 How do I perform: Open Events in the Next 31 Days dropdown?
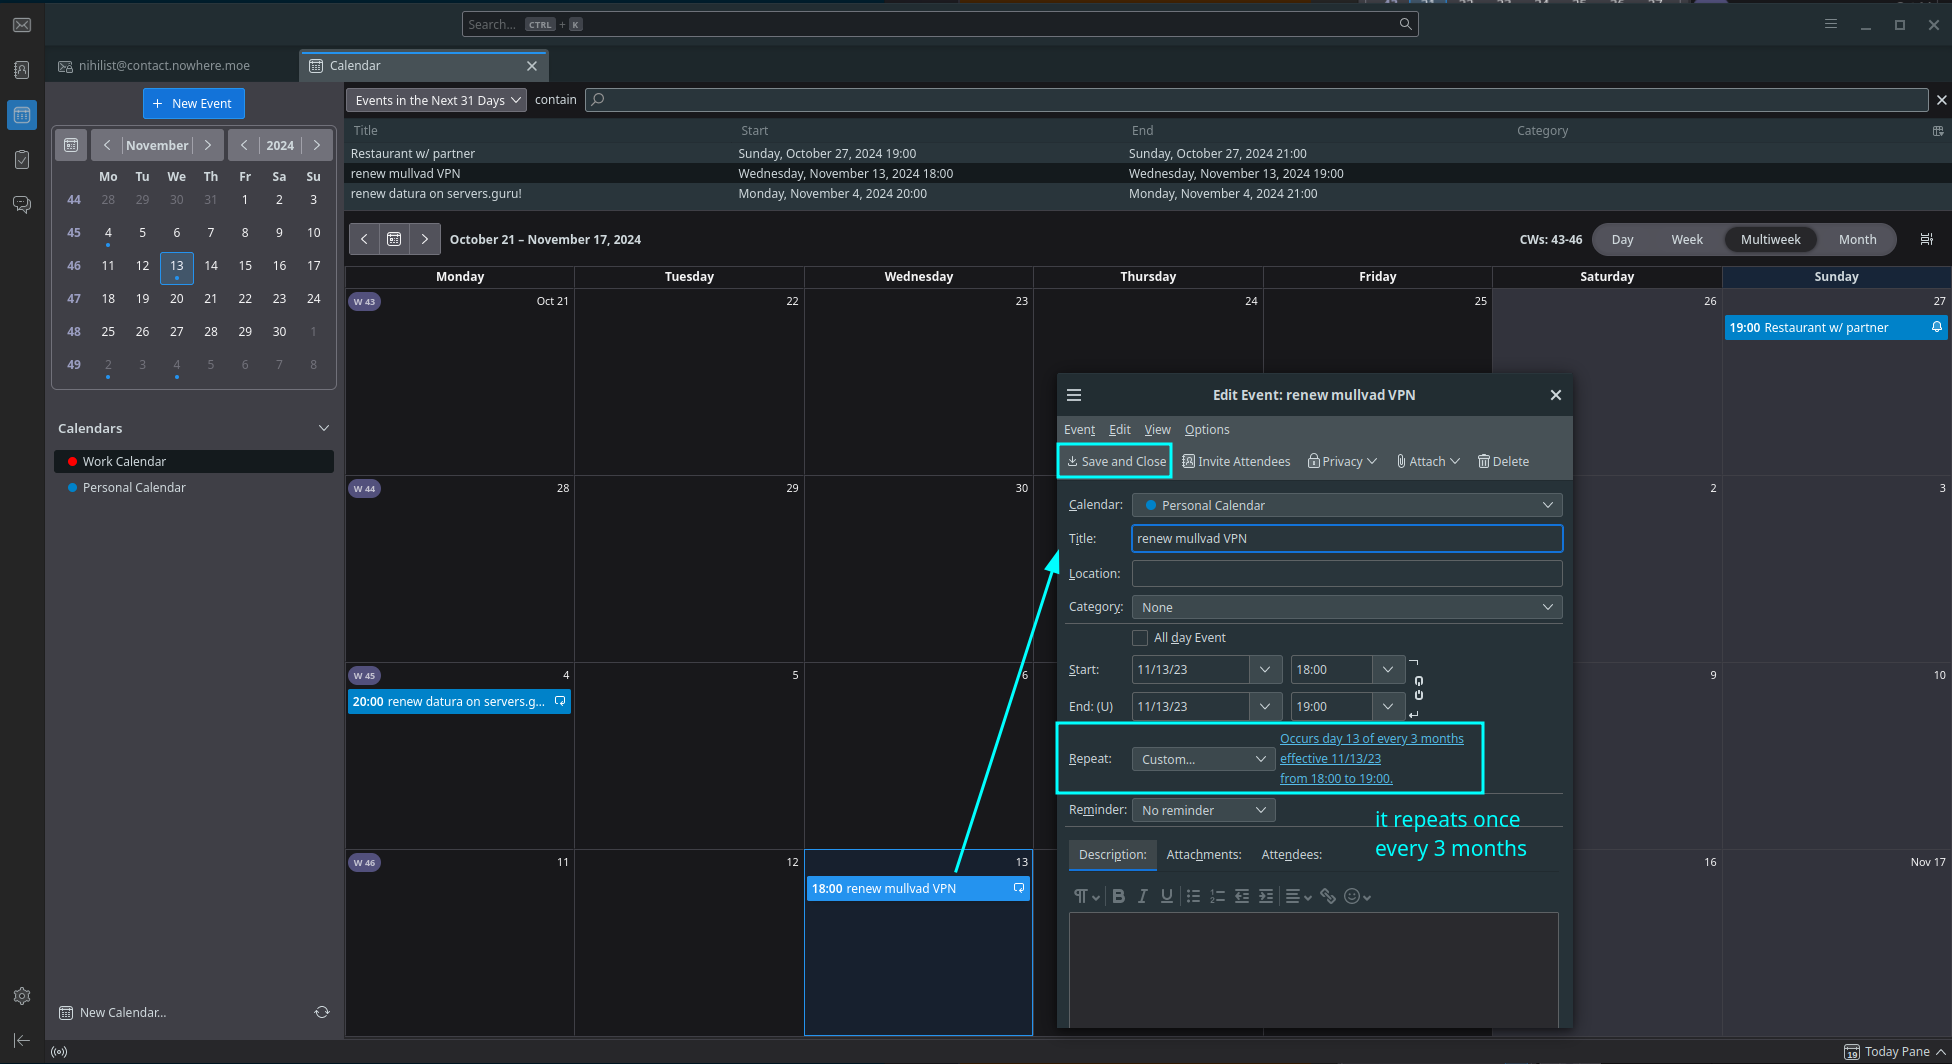click(436, 100)
